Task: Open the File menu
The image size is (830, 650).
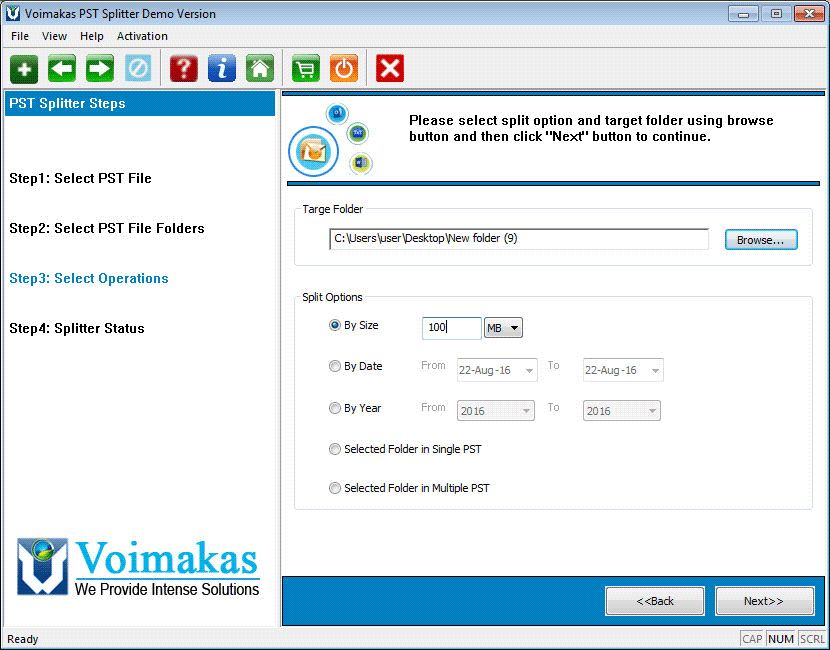Action: coord(20,36)
